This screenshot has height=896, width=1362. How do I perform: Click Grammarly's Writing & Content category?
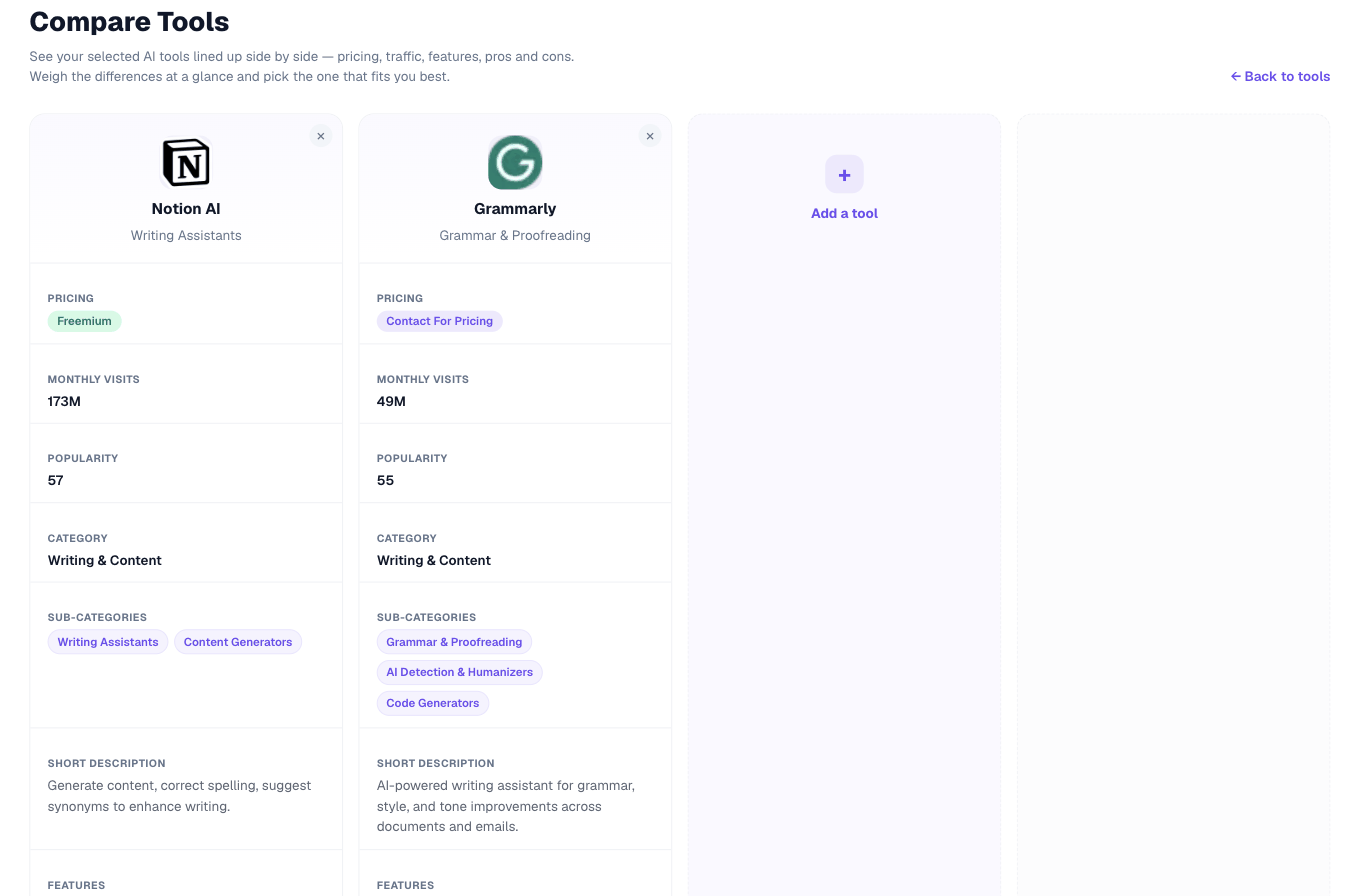(434, 560)
